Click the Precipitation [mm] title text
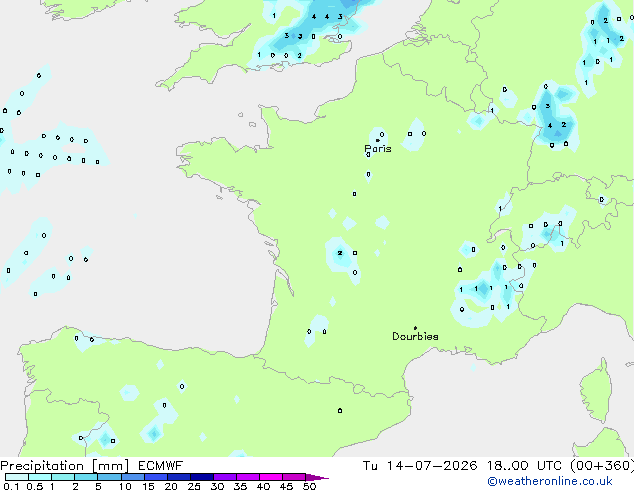634x490 pixels. 65,466
